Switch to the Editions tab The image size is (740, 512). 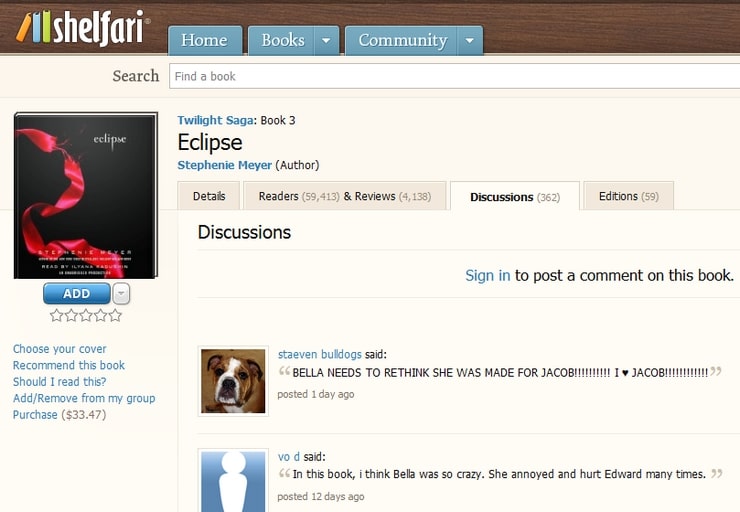[x=629, y=196]
